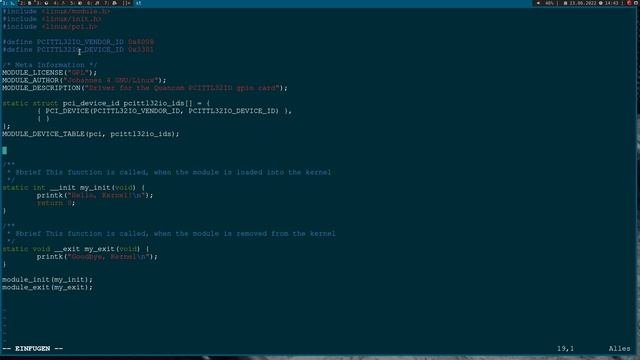Click the PCITTL32IO_VENDOR_ID define line

[78, 42]
